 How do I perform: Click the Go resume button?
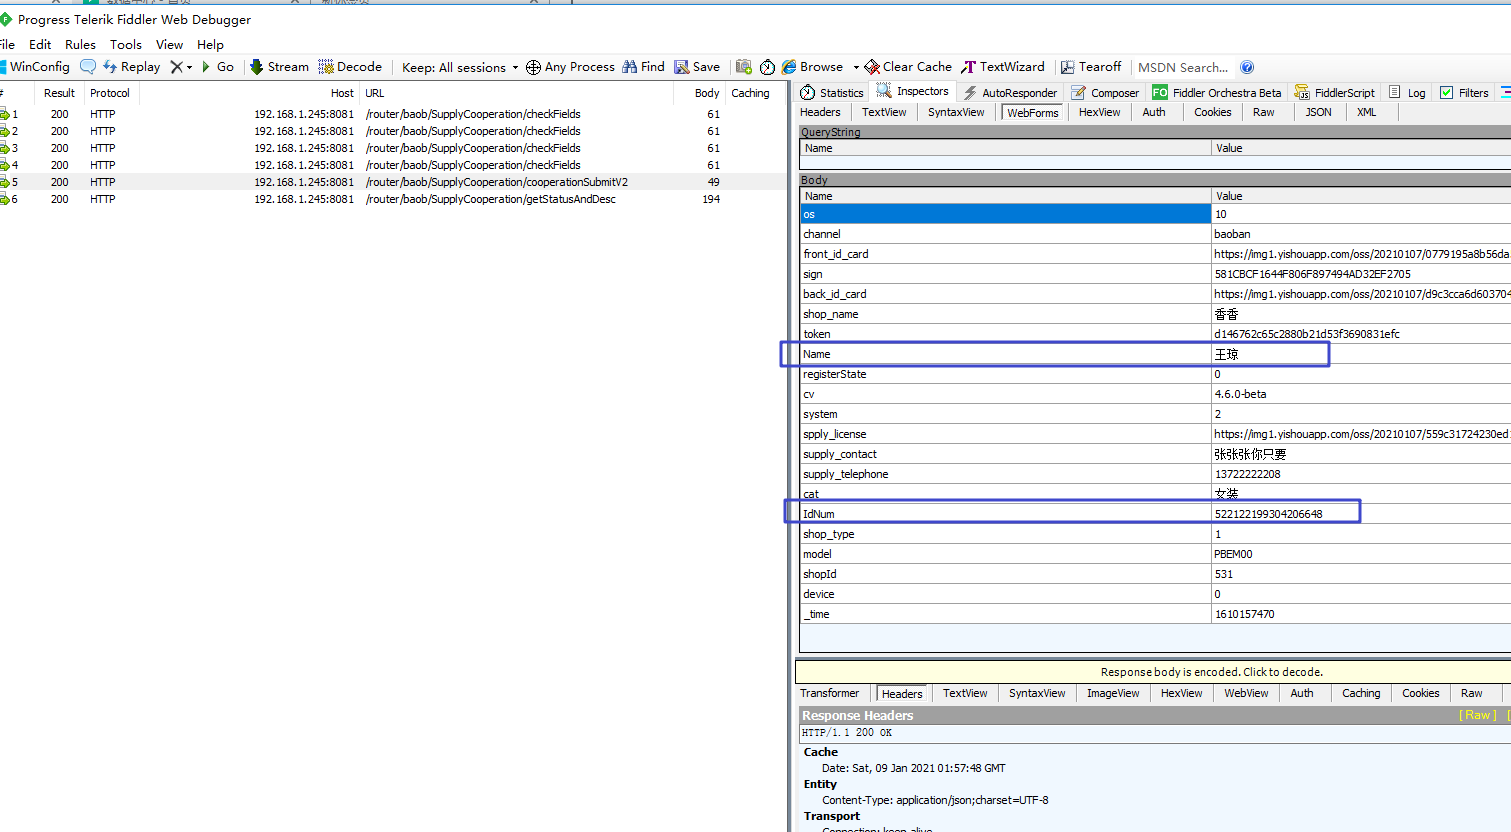pos(218,67)
